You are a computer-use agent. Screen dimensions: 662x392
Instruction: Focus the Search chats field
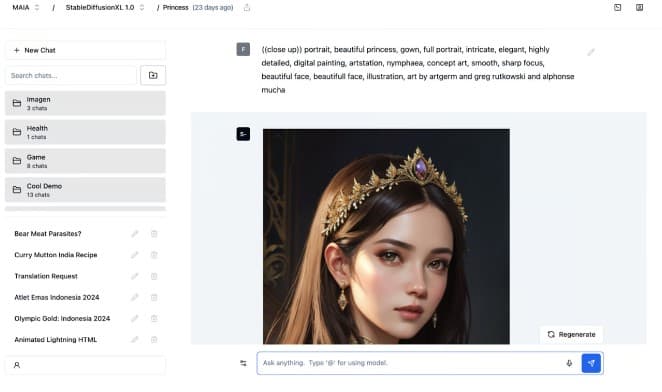[71, 76]
